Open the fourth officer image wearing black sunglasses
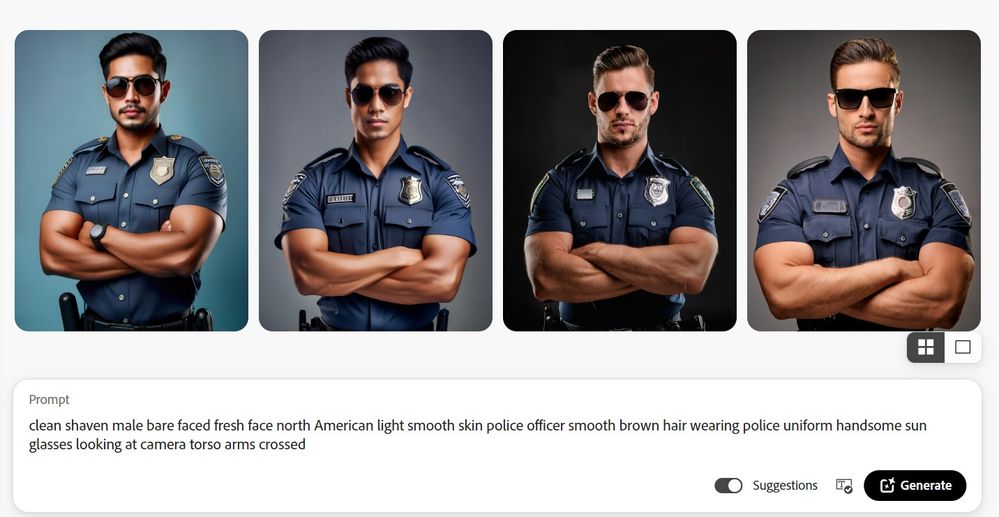Viewport: 999px width, 517px height. coord(864,180)
